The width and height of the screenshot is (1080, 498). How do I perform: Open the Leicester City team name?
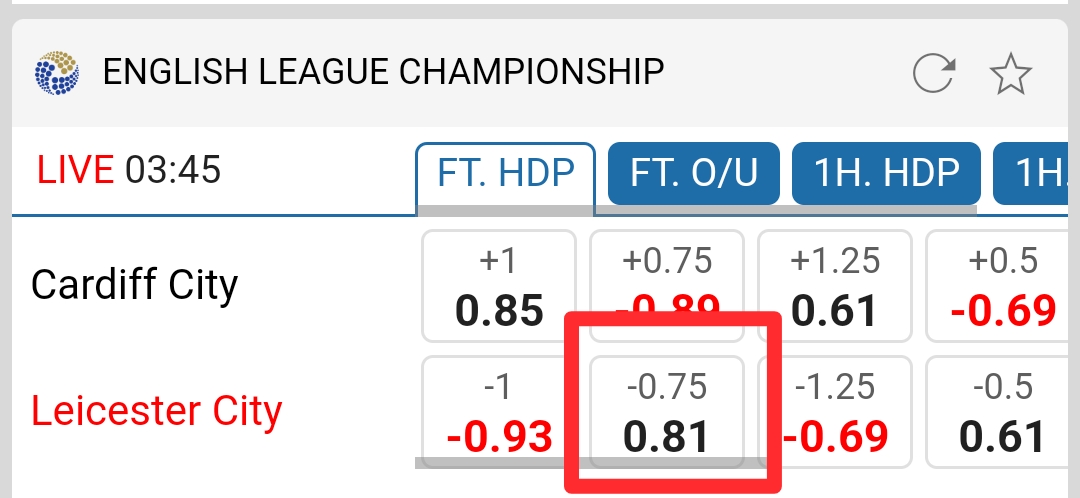click(156, 411)
